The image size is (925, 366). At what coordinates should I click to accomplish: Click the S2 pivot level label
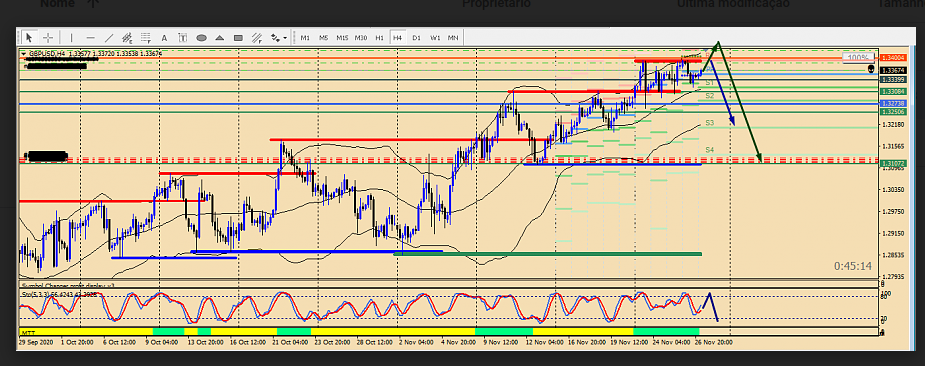710,96
